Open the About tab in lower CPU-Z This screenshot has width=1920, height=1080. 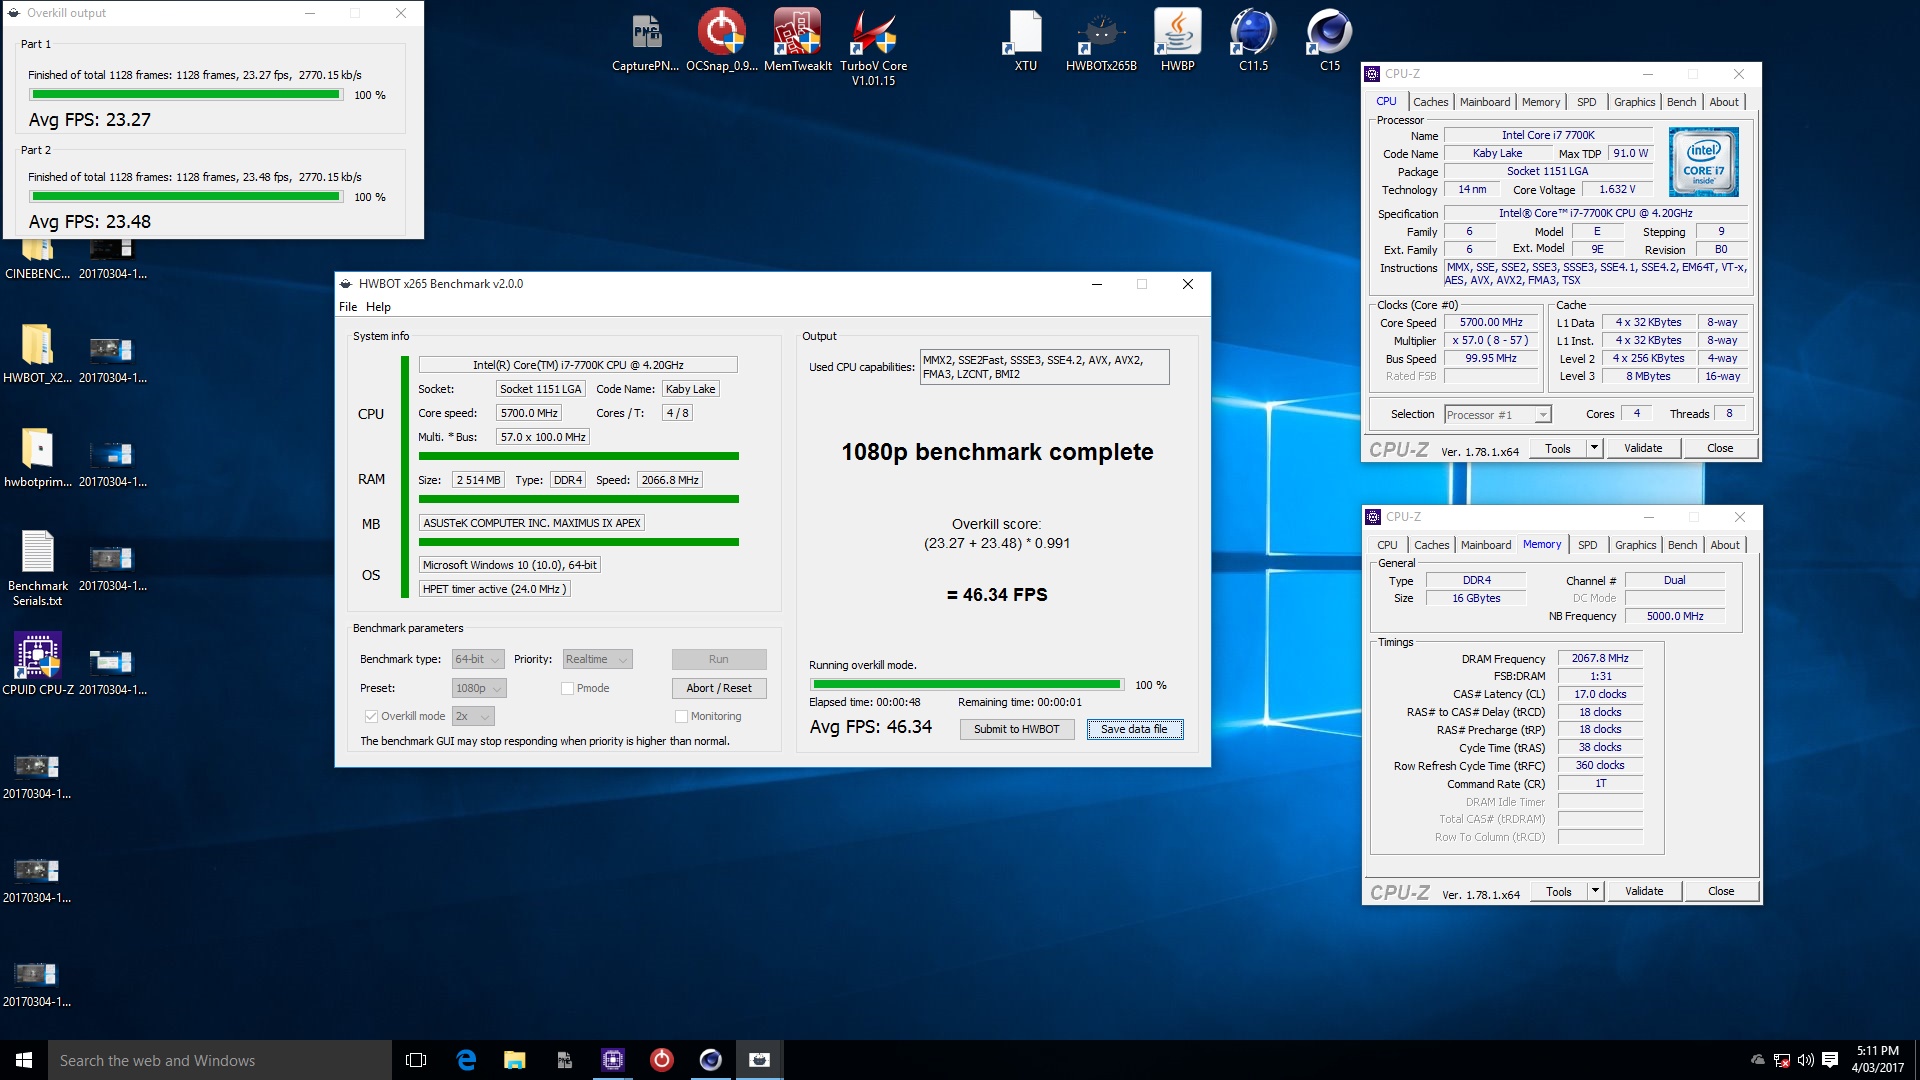pos(1724,545)
